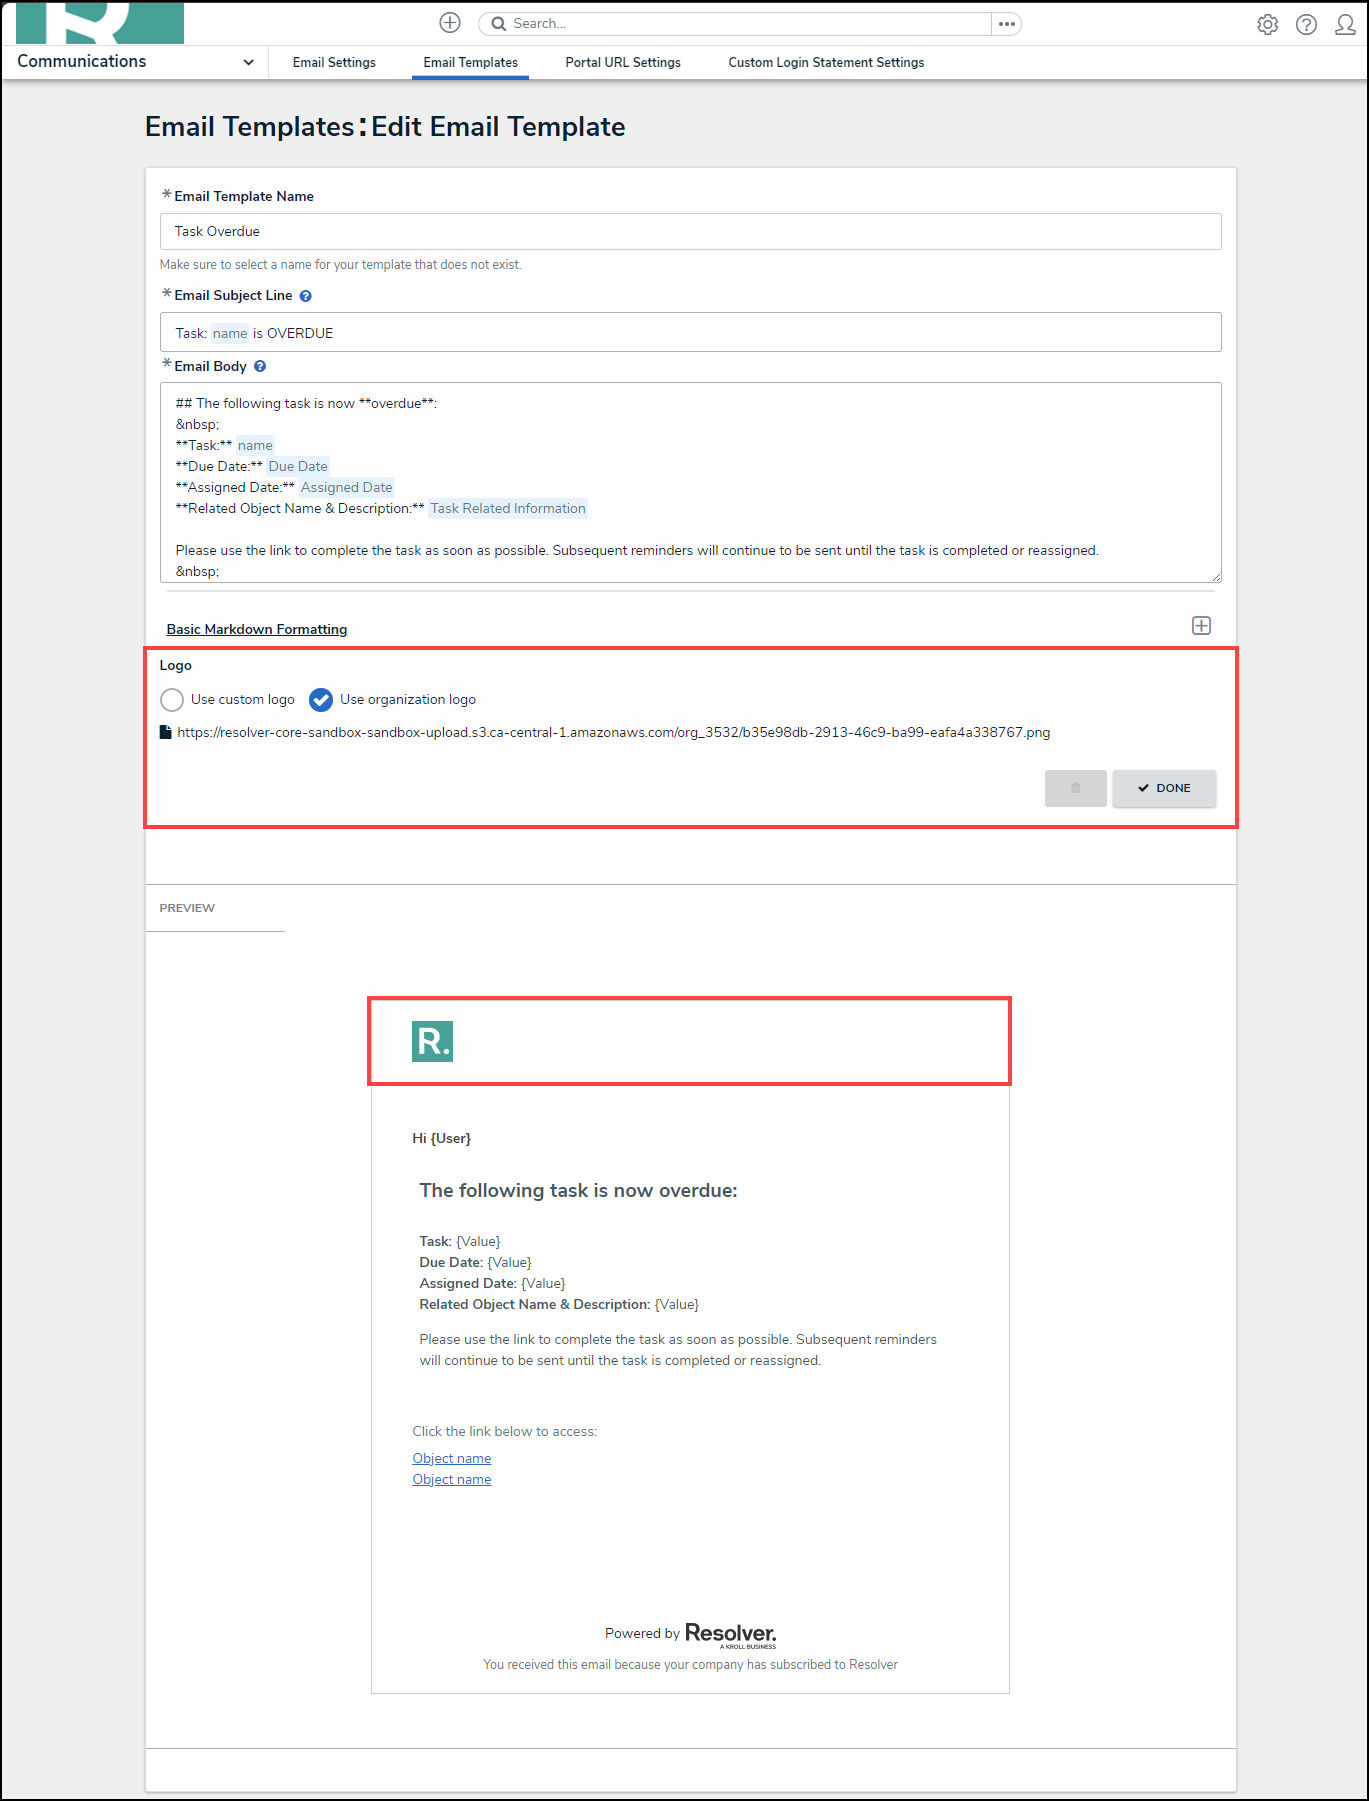Open Basic Markdown Formatting link
1369x1801 pixels.
tap(257, 629)
